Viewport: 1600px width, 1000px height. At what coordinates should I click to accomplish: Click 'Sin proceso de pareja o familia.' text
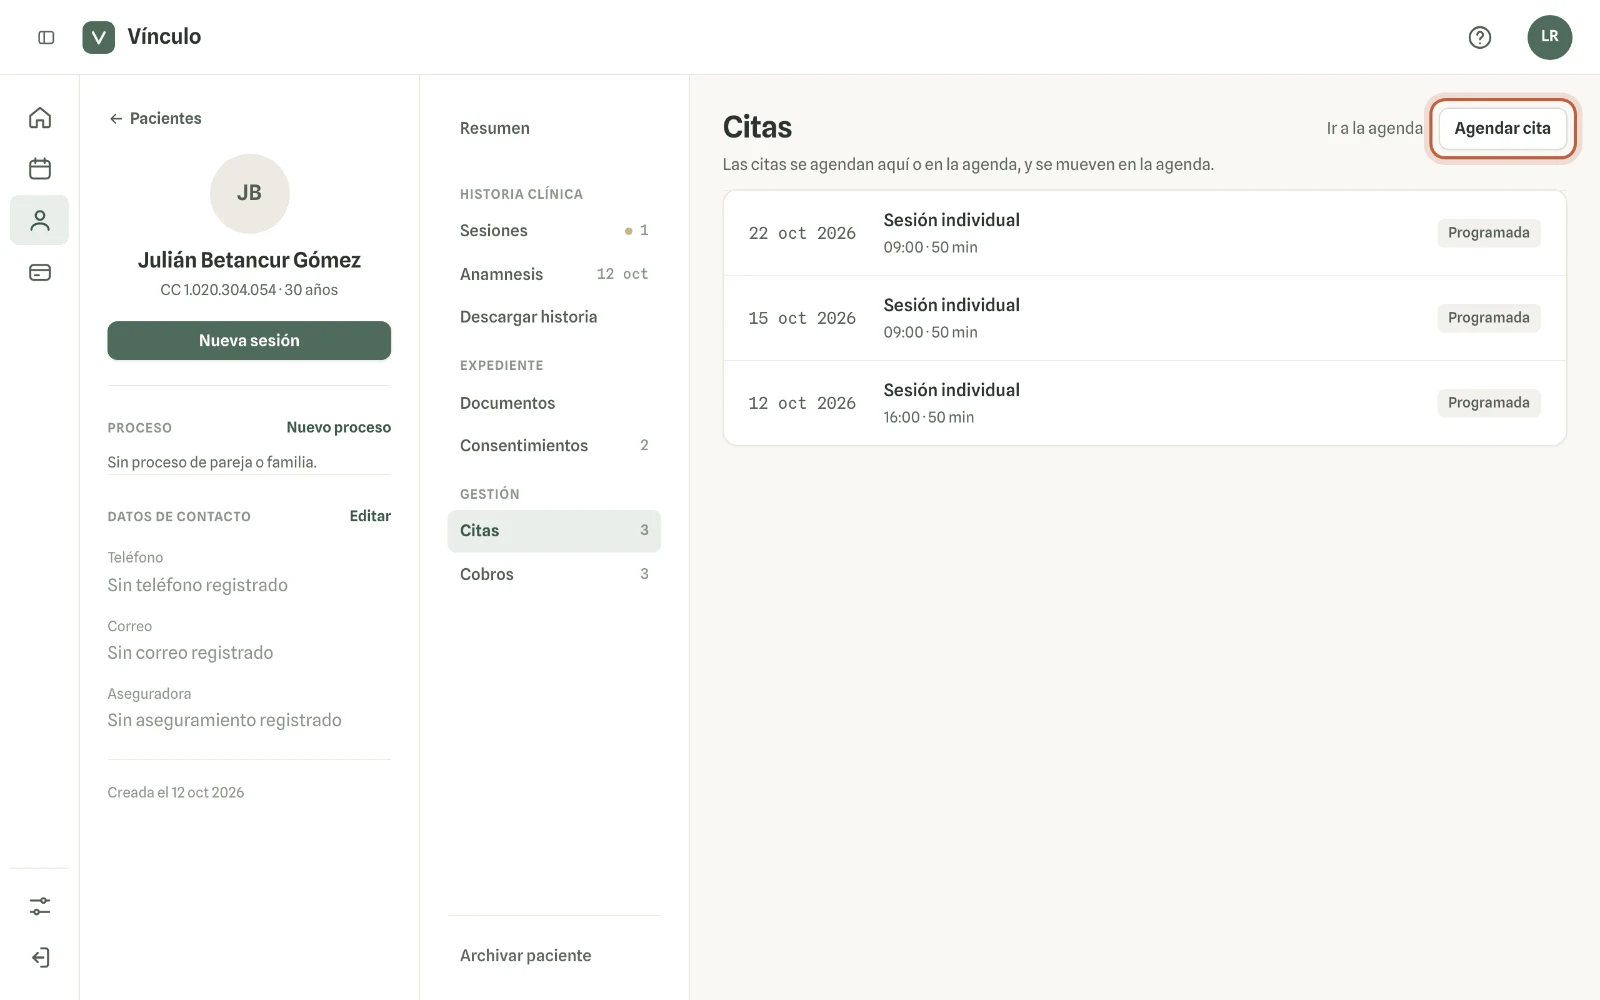tap(212, 462)
